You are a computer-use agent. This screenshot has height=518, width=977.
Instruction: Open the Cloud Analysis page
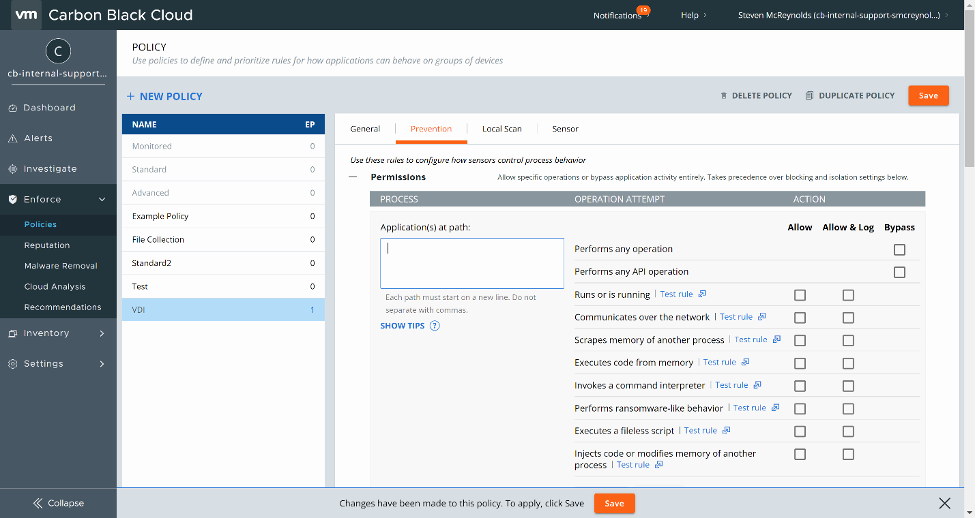(55, 287)
